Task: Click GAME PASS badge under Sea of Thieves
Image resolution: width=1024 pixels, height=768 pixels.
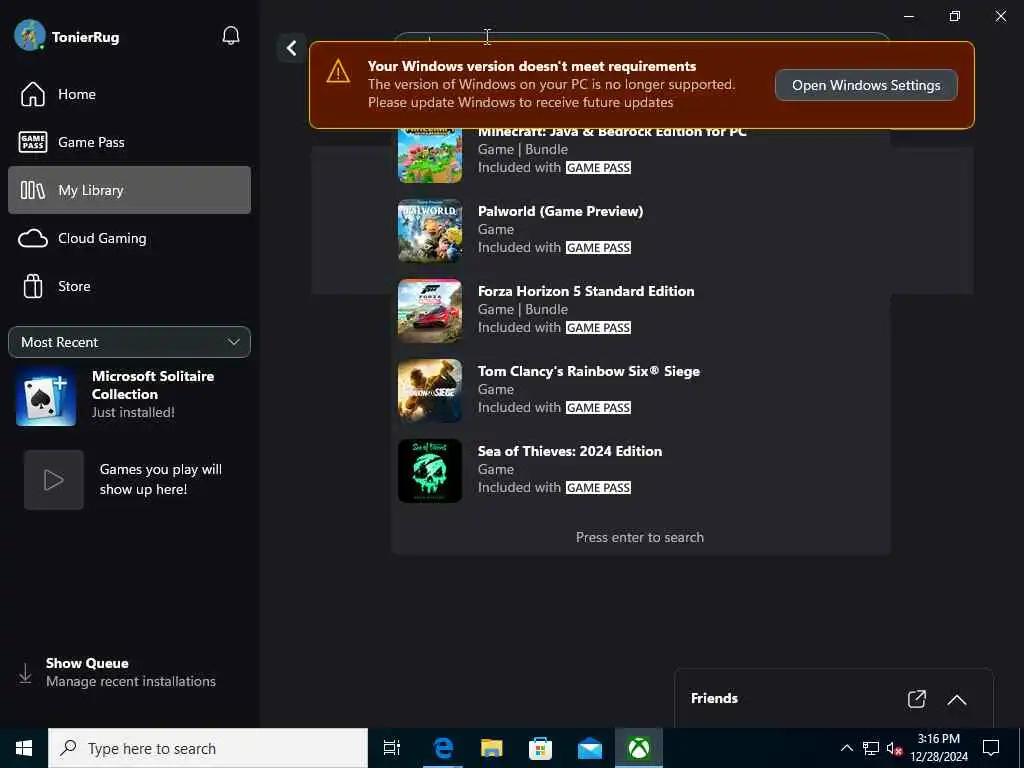Action: 598,488
